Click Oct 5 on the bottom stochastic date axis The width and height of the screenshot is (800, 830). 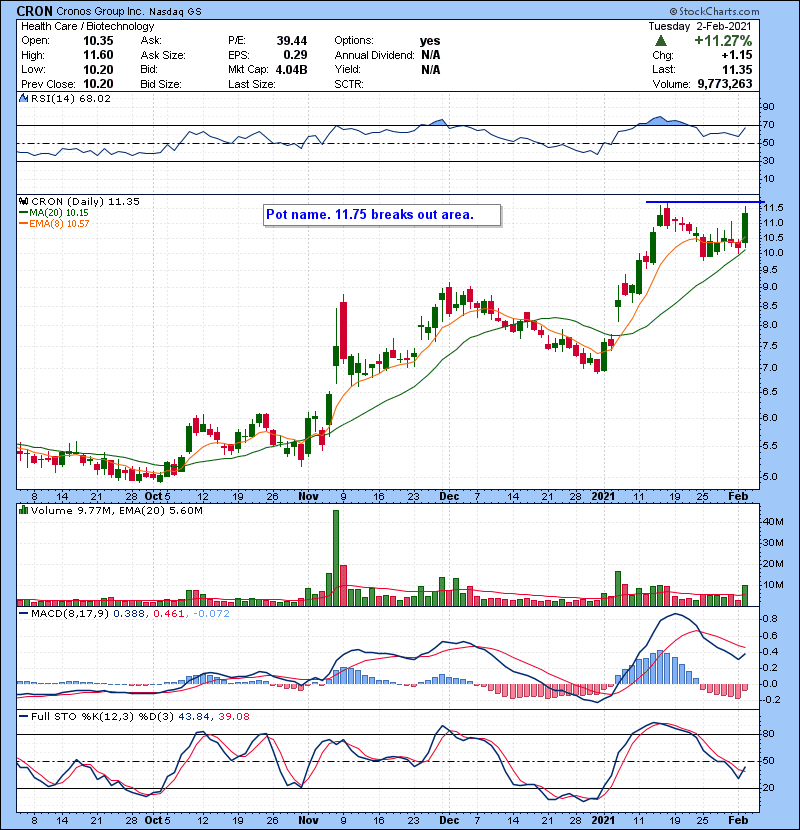[157, 820]
